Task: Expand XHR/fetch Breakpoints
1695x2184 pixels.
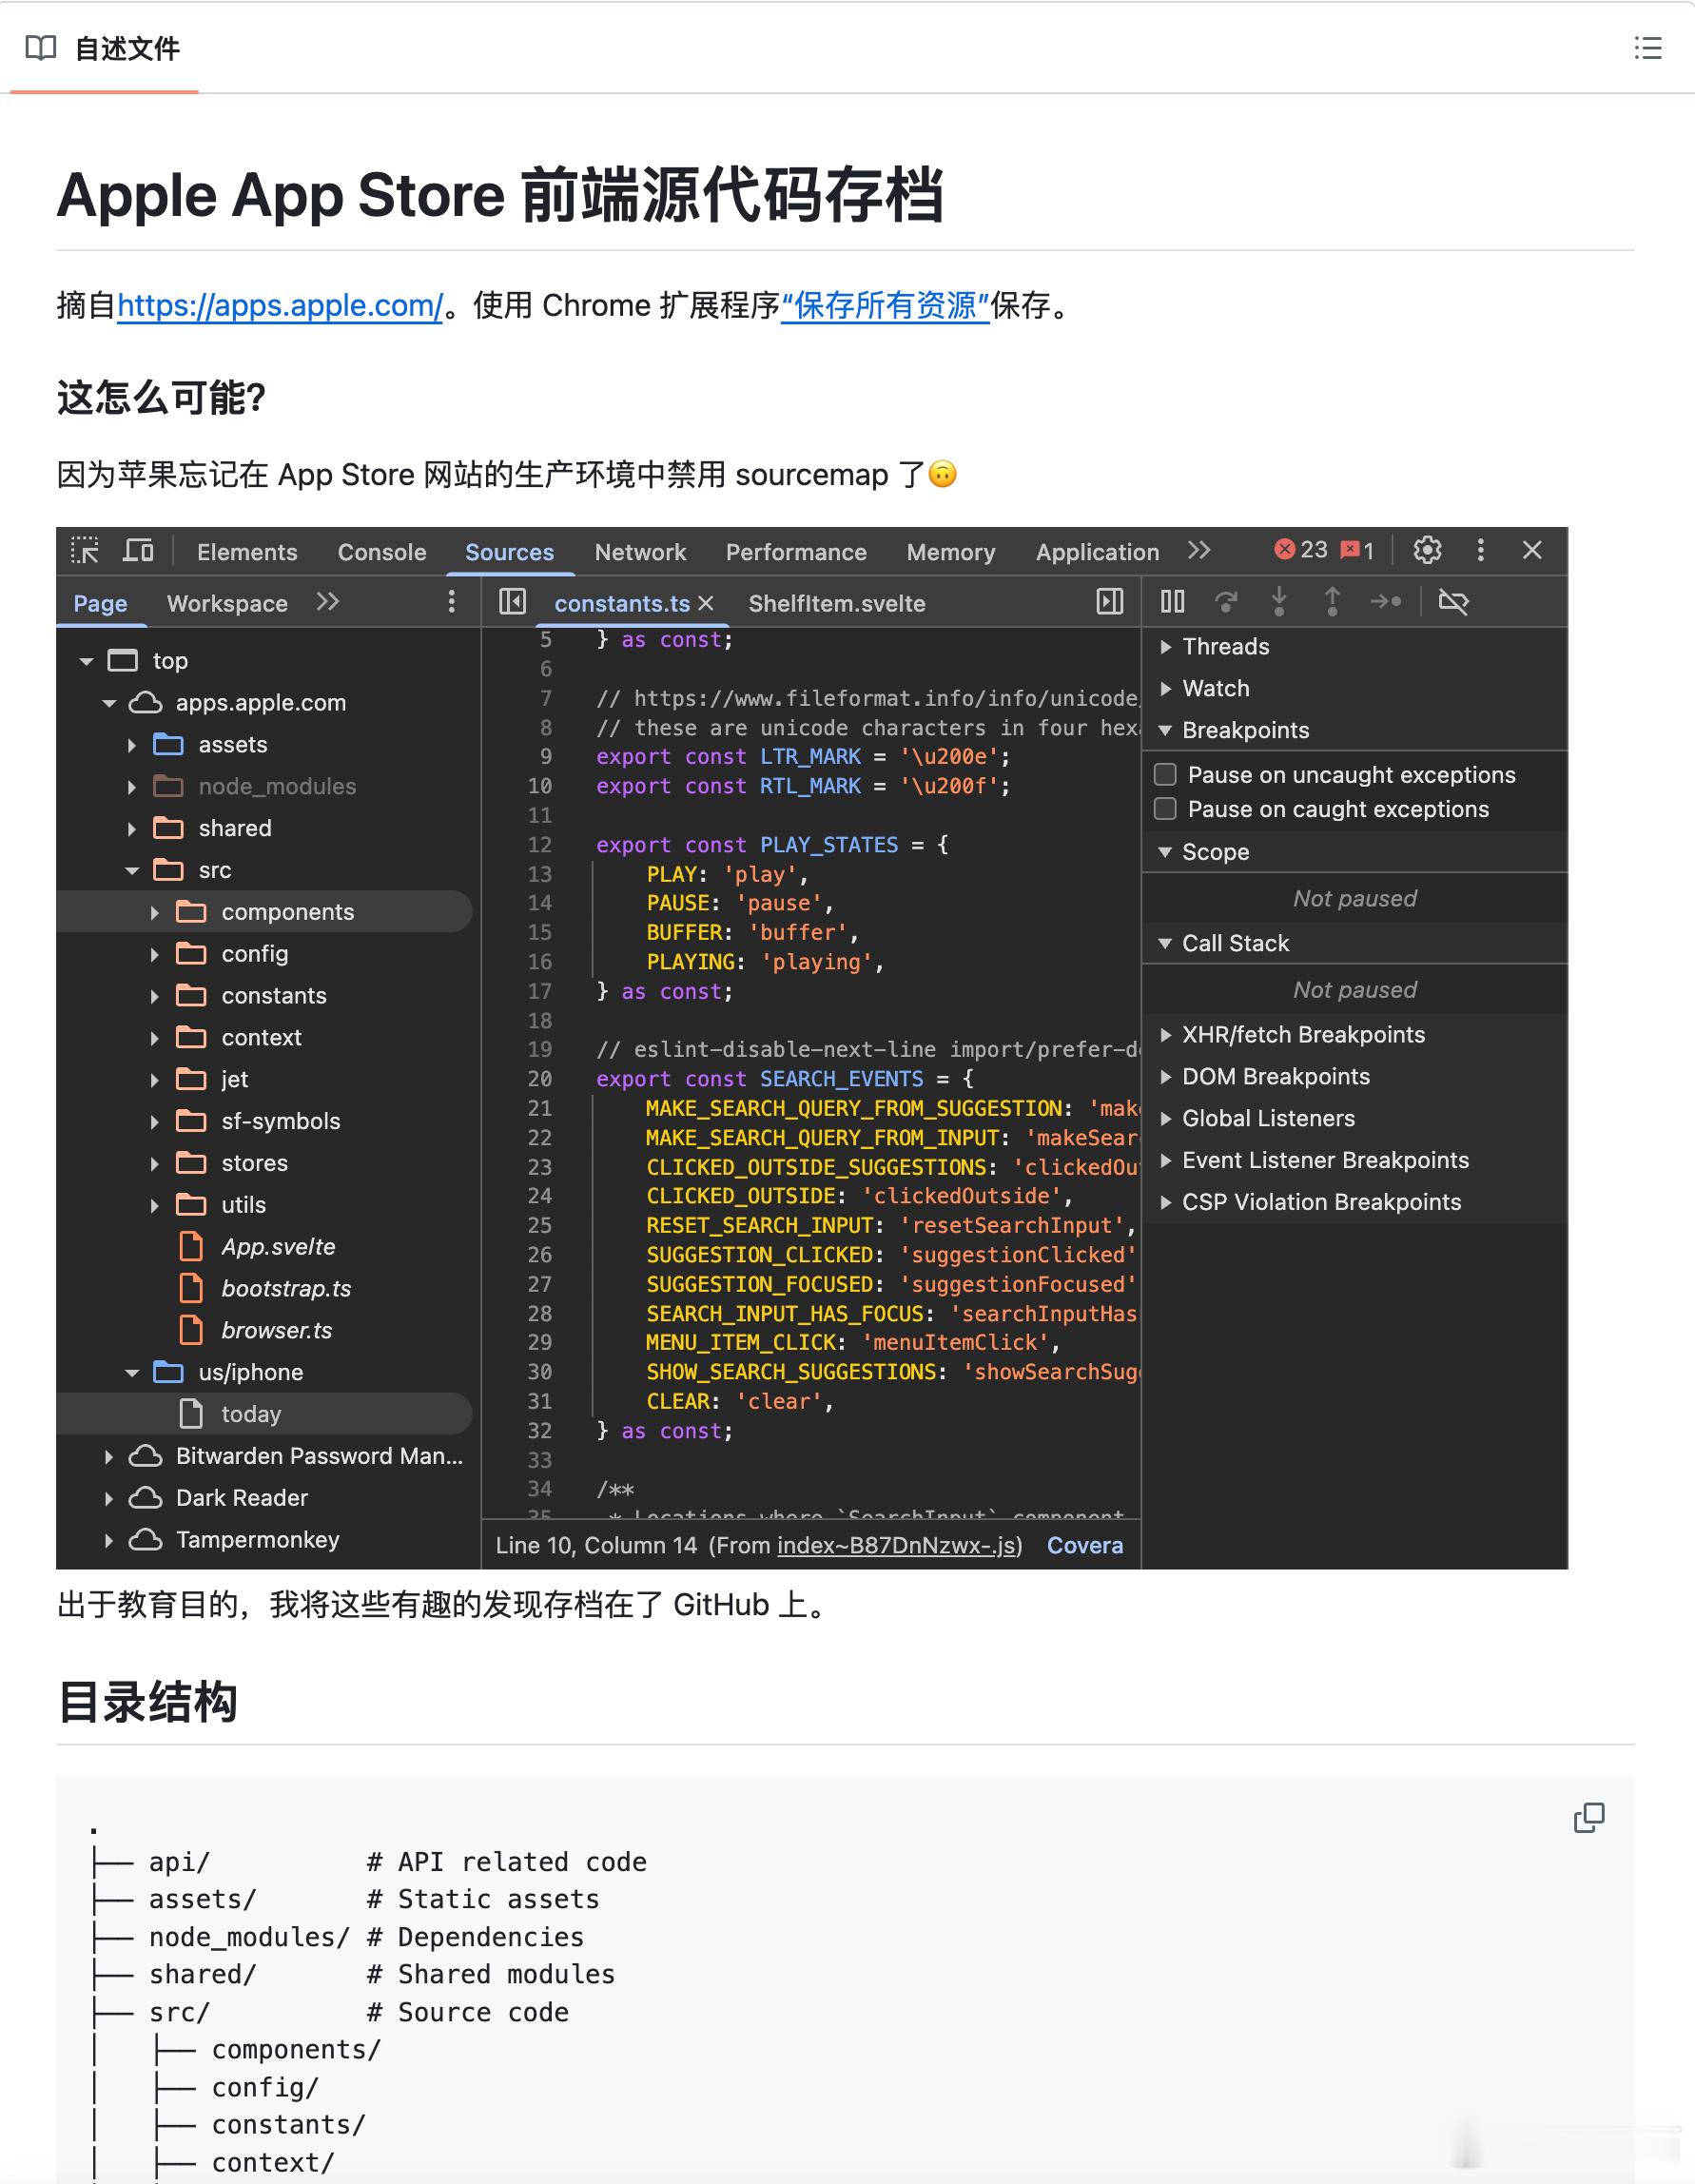Action: (x=1165, y=1035)
